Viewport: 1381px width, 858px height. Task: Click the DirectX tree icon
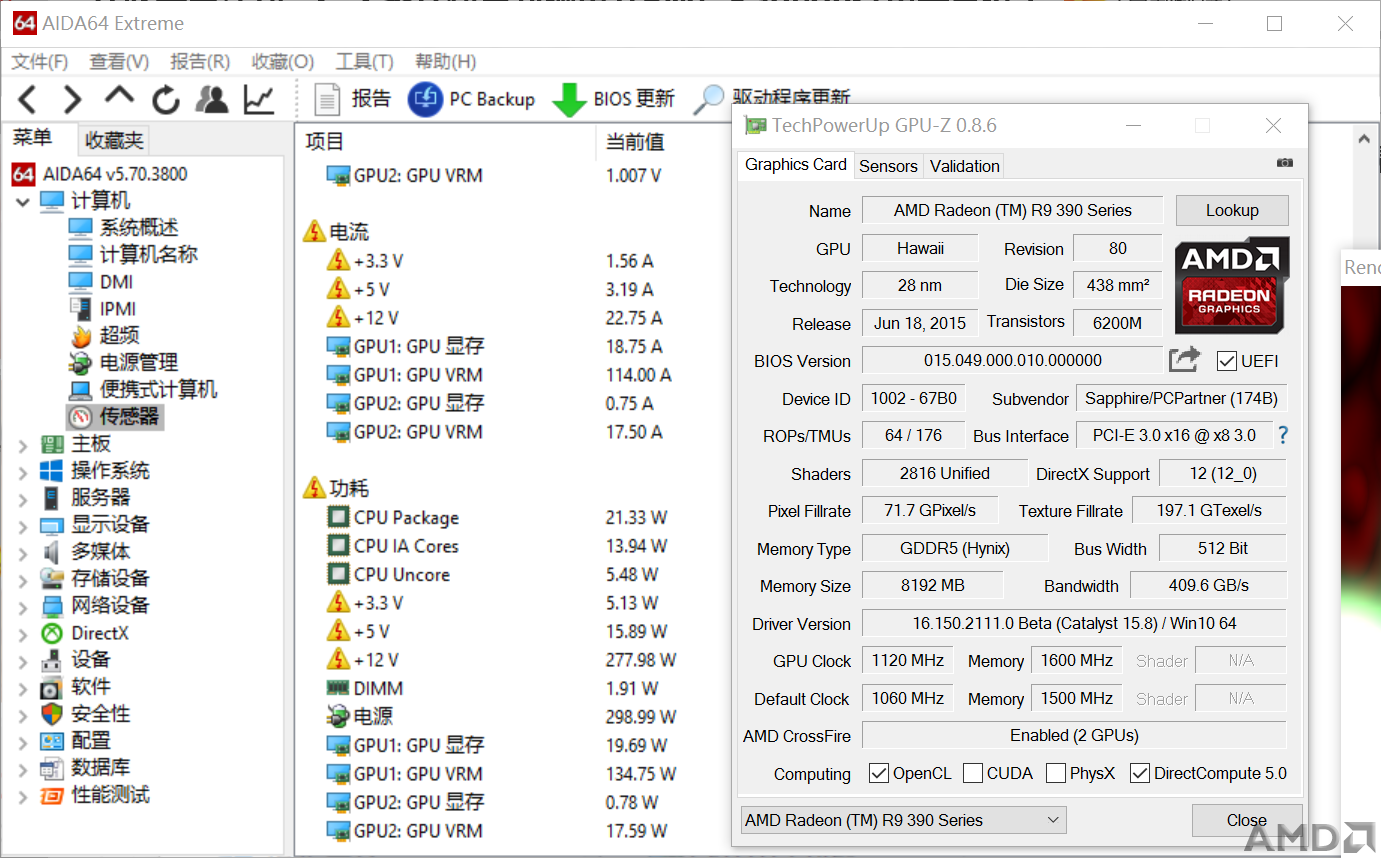(52, 633)
